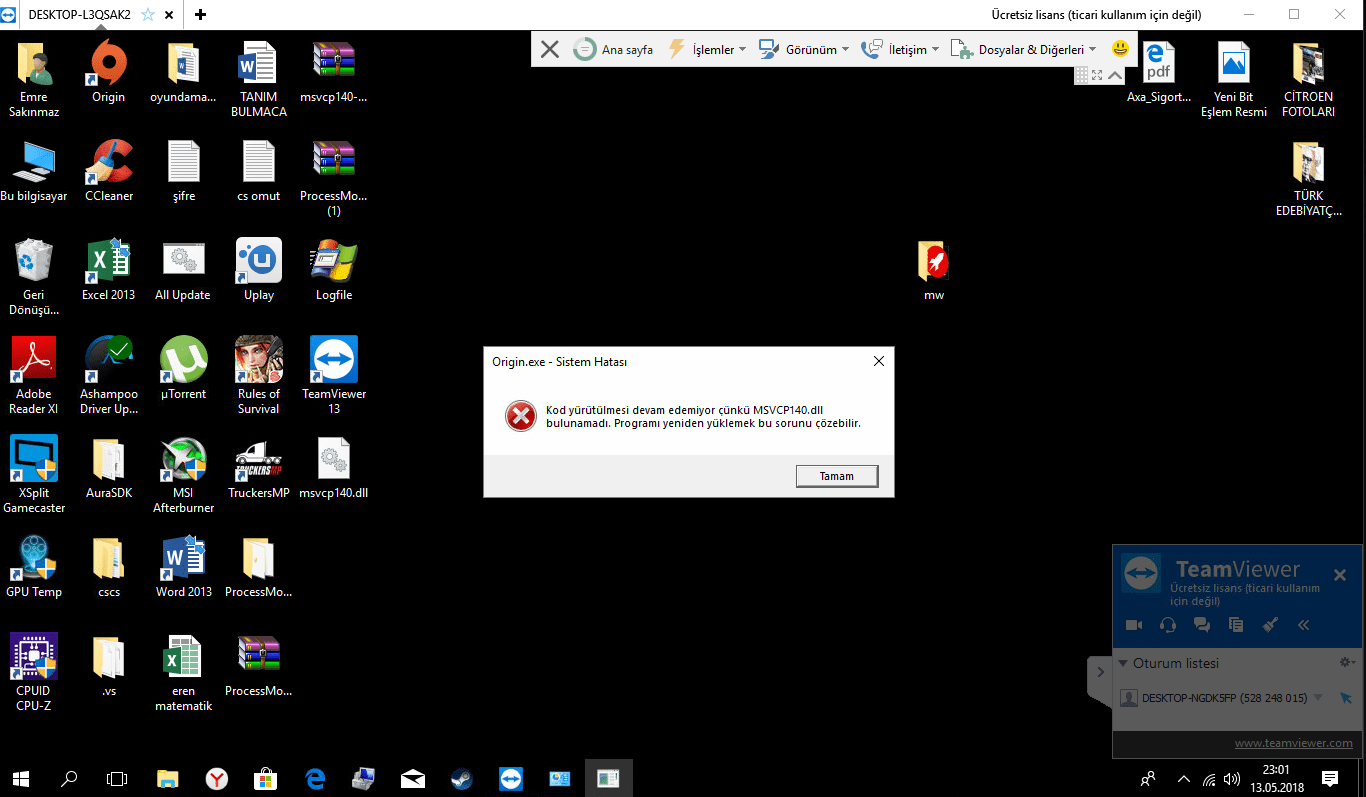Start a video call from the TeamViewer panel

(x=1133, y=624)
